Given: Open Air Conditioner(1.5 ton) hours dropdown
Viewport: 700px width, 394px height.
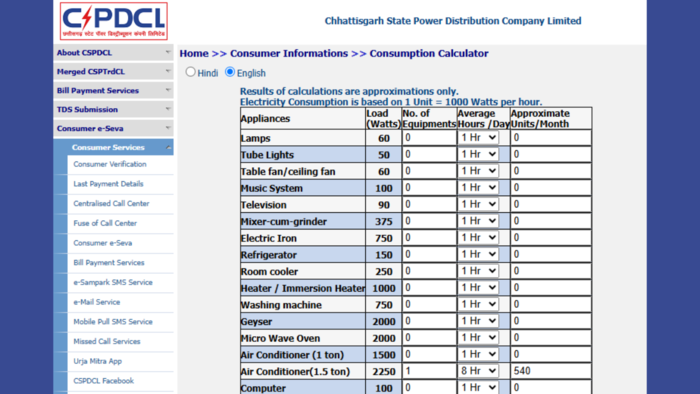Looking at the screenshot, I should [478, 371].
